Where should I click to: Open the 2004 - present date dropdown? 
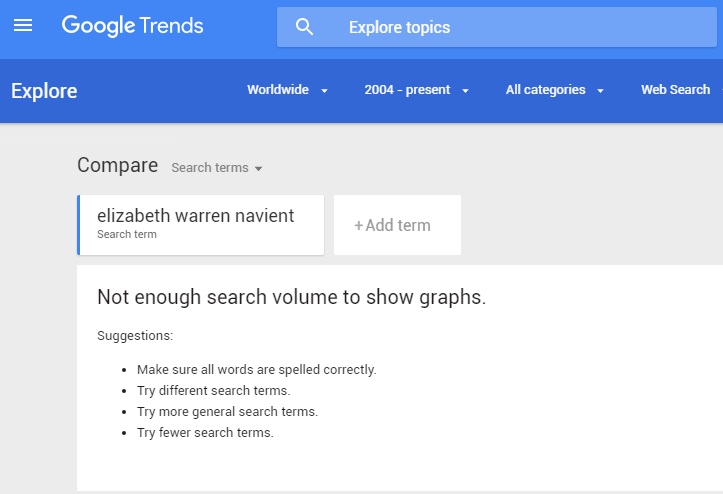coord(416,89)
